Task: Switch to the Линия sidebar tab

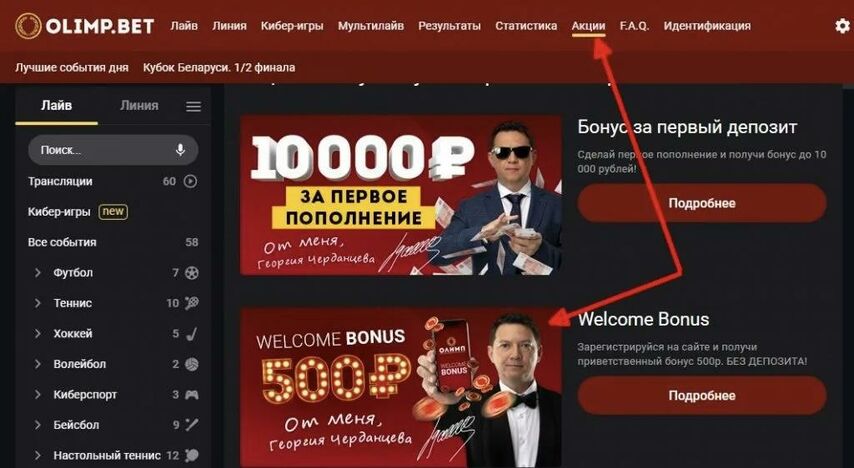Action: 139,106
